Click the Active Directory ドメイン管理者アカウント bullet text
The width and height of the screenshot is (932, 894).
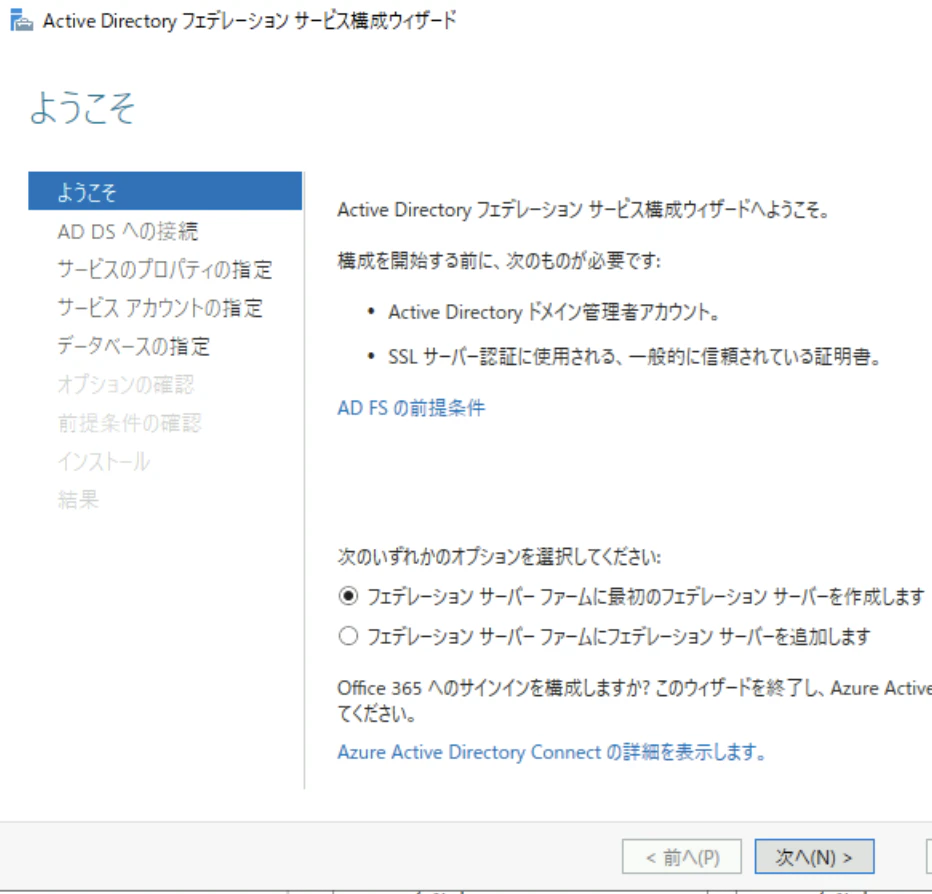coord(554,312)
